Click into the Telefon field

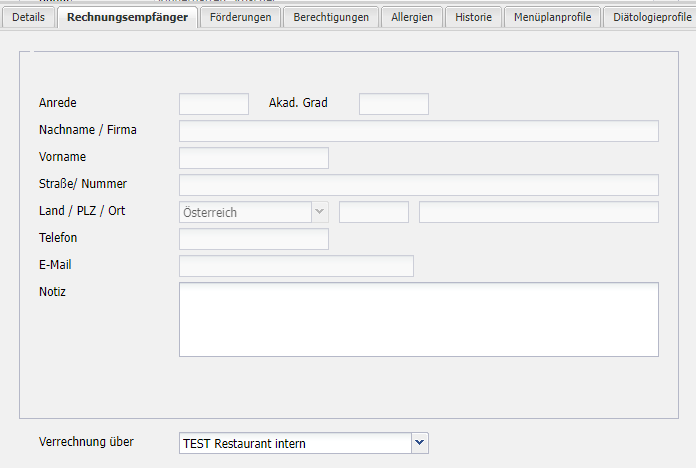253,239
